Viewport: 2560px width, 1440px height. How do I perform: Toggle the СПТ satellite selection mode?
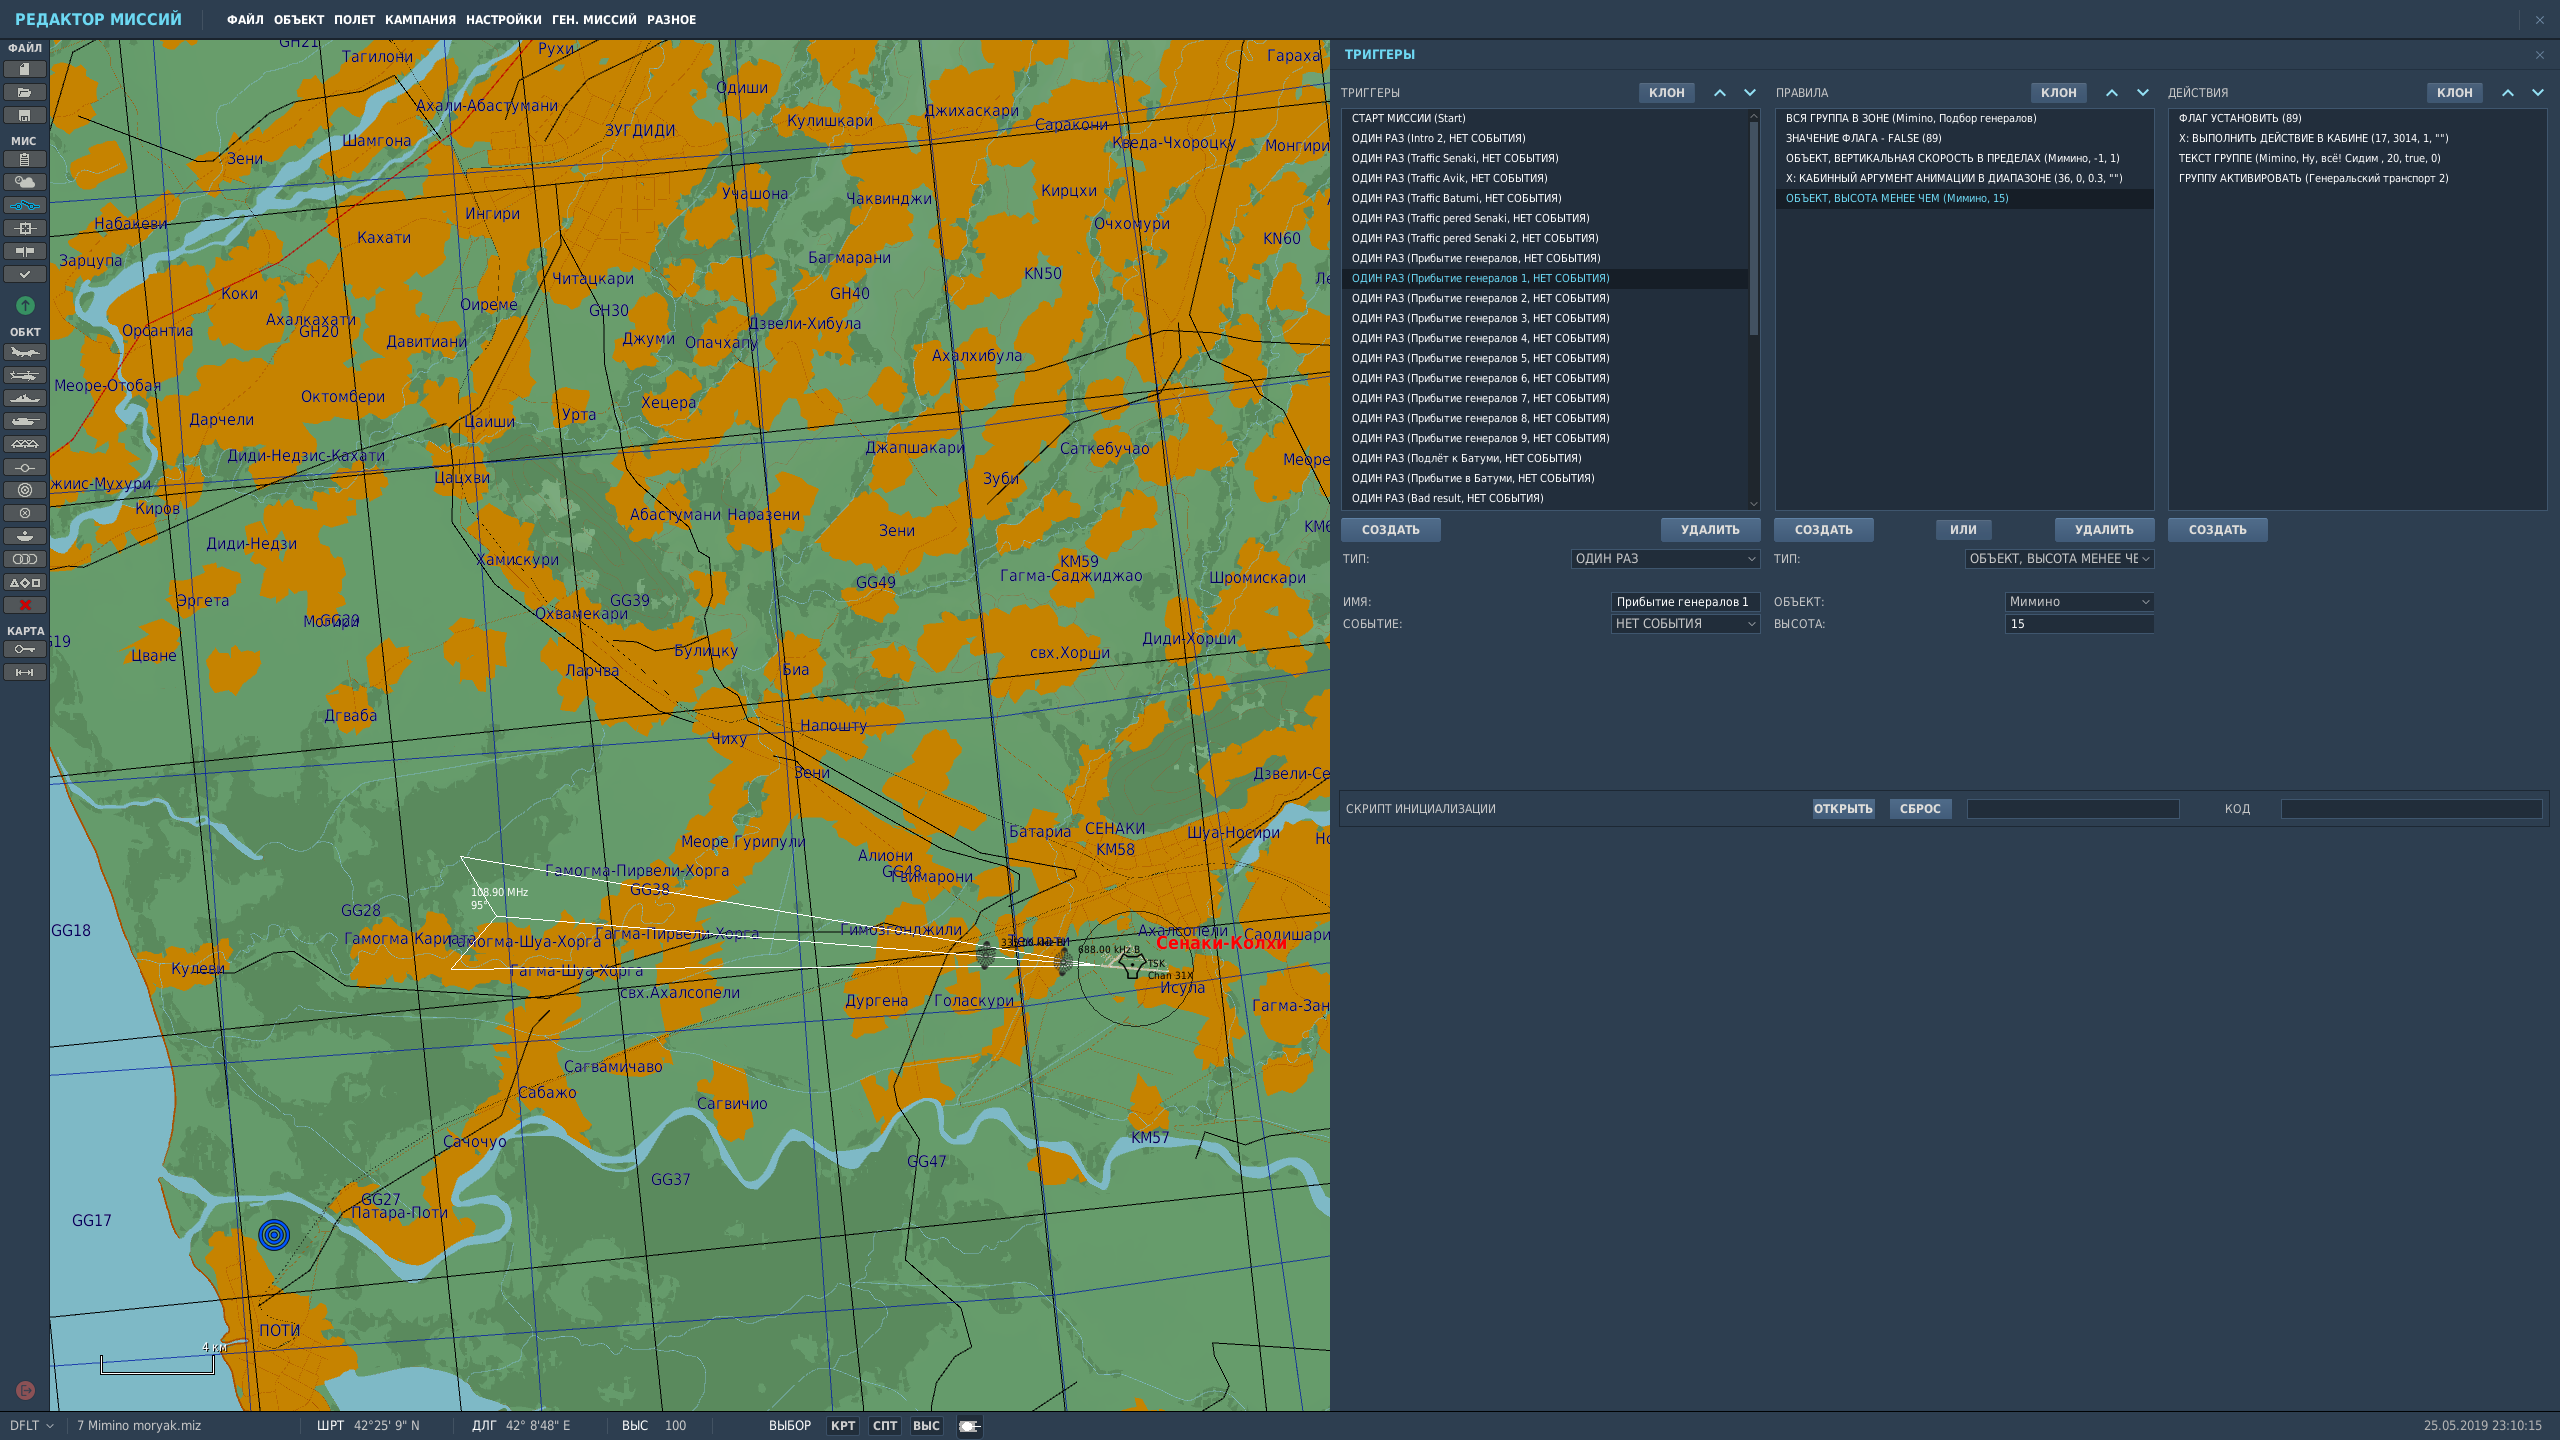click(x=885, y=1426)
